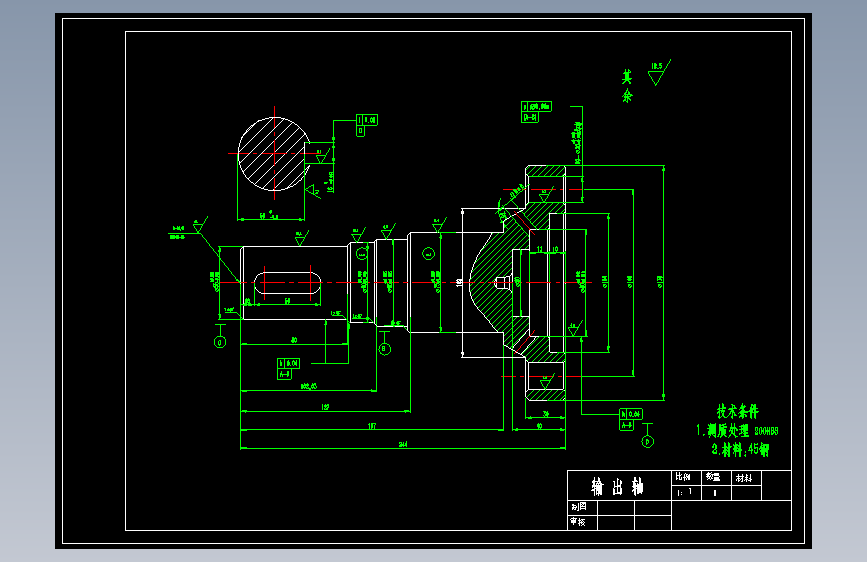
Task: Select the tolerance frame above the flange
Action: click(x=536, y=112)
